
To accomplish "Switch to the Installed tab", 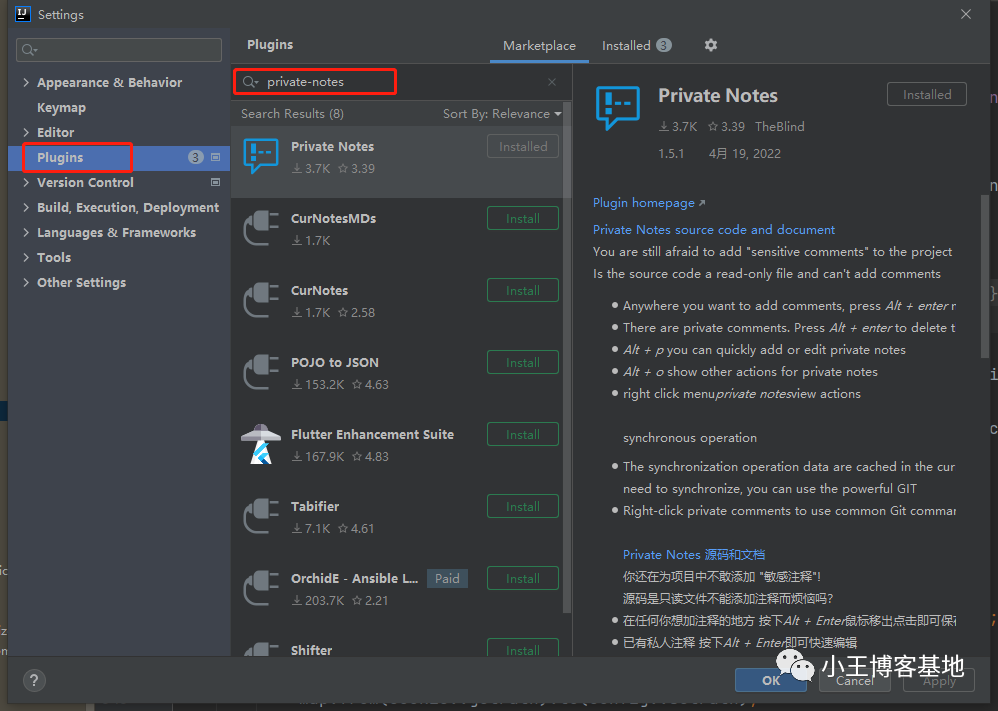I will click(636, 46).
